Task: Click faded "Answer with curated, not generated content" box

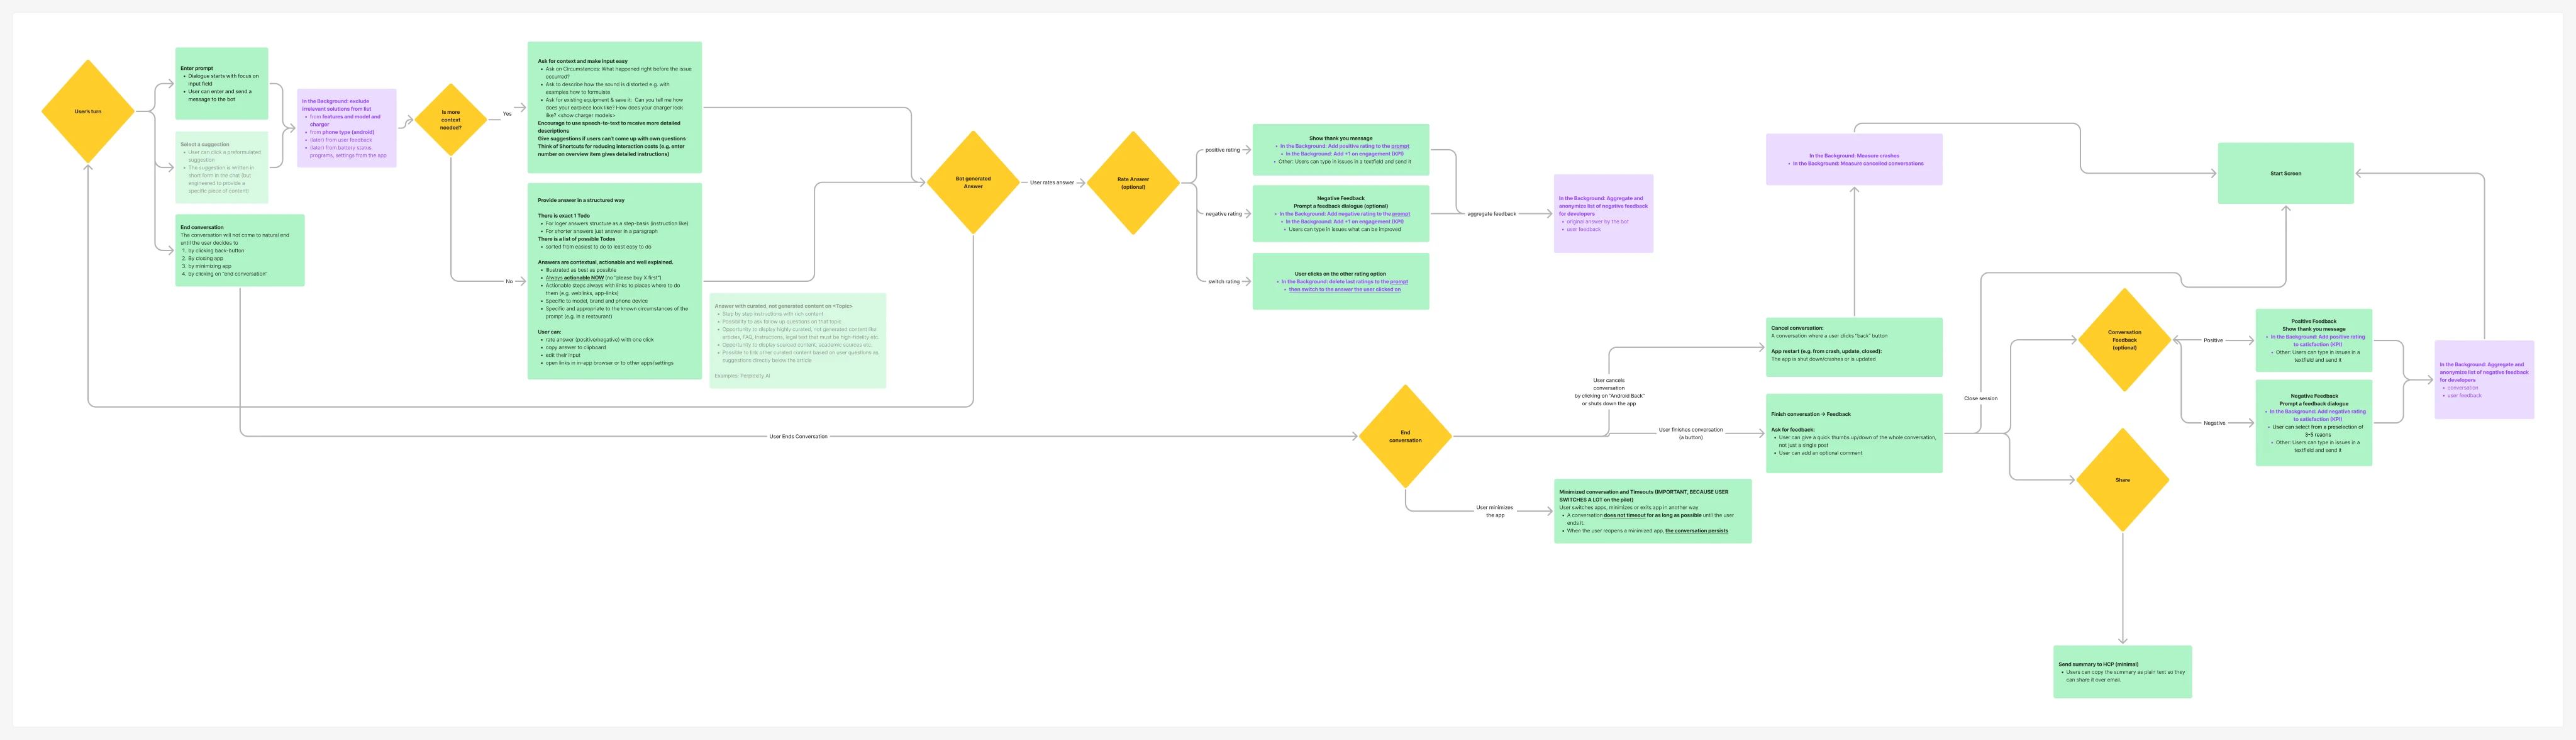Action: tap(798, 340)
